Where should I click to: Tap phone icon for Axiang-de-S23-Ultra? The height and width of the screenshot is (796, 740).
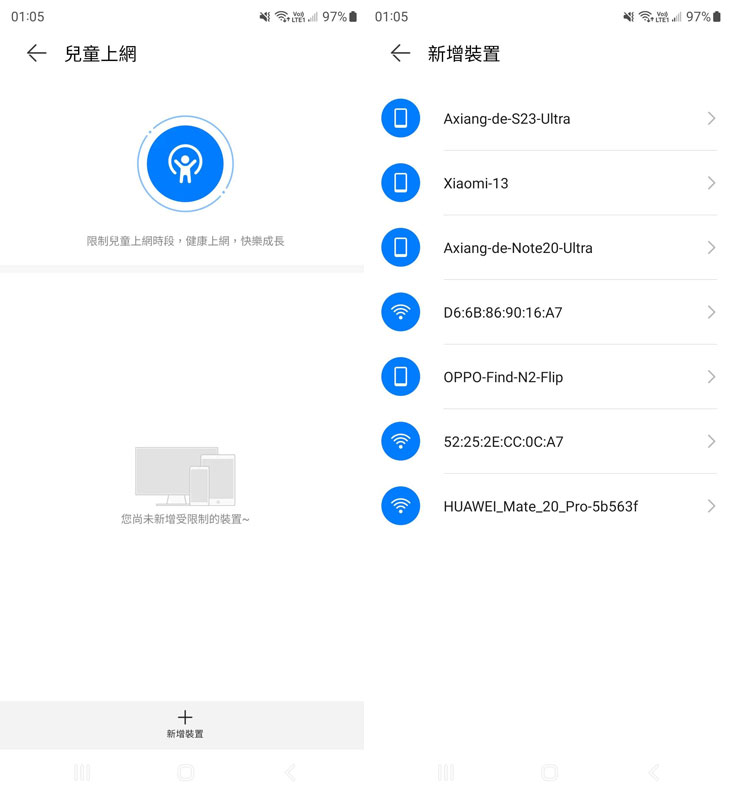pyautogui.click(x=400, y=118)
